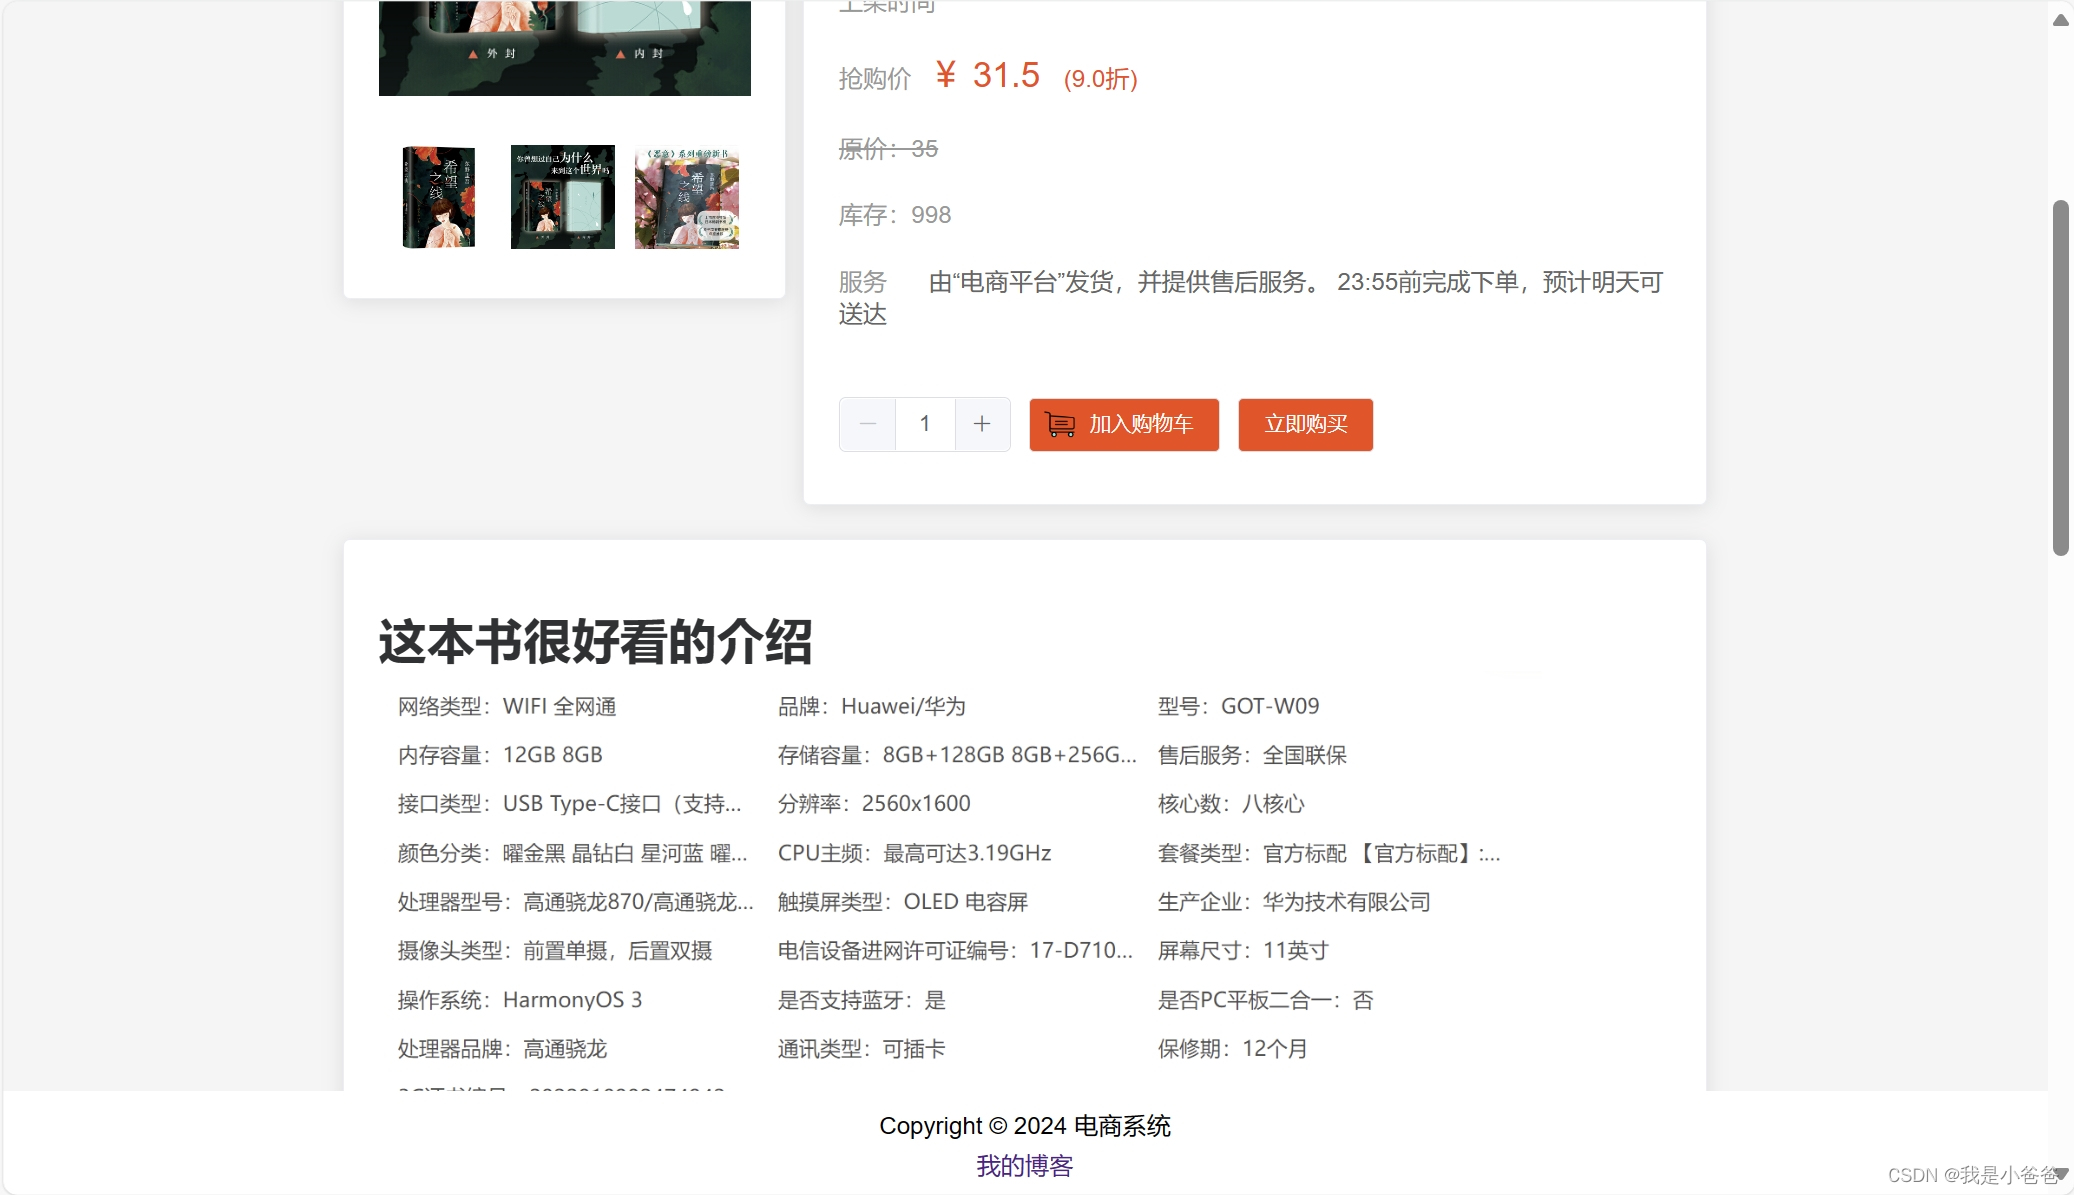
Task: Click the plus icon to increase quantity
Action: [982, 423]
